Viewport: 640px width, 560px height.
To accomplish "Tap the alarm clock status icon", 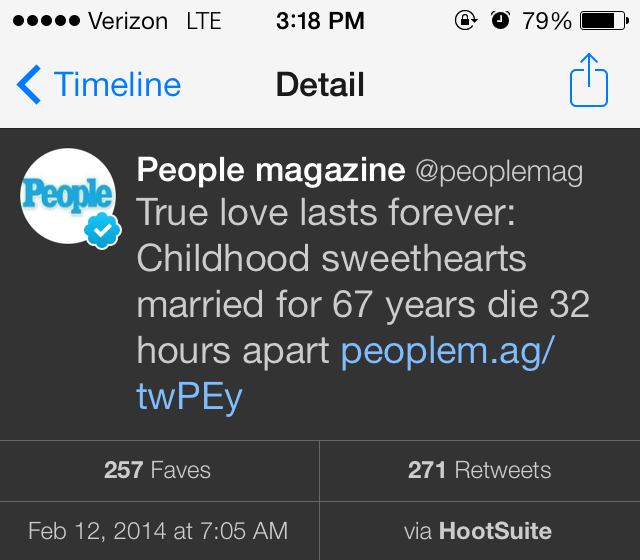I will [x=500, y=21].
